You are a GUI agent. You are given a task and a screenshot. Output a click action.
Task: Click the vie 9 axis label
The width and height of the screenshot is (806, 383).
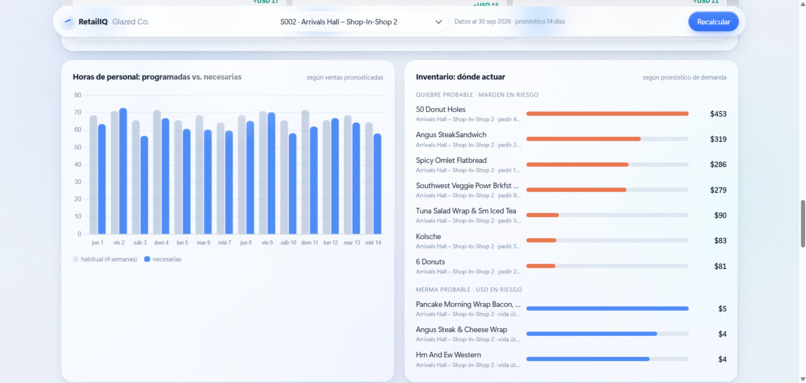[267, 243]
